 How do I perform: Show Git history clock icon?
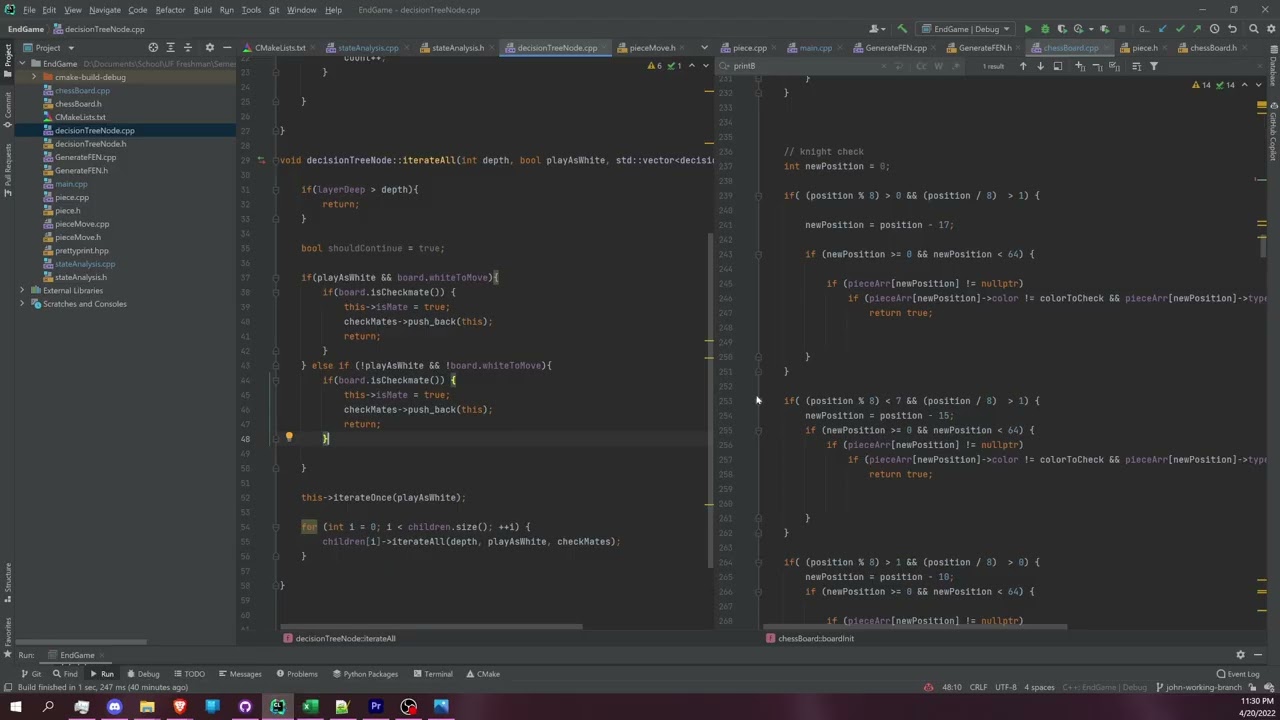[x=1215, y=29]
